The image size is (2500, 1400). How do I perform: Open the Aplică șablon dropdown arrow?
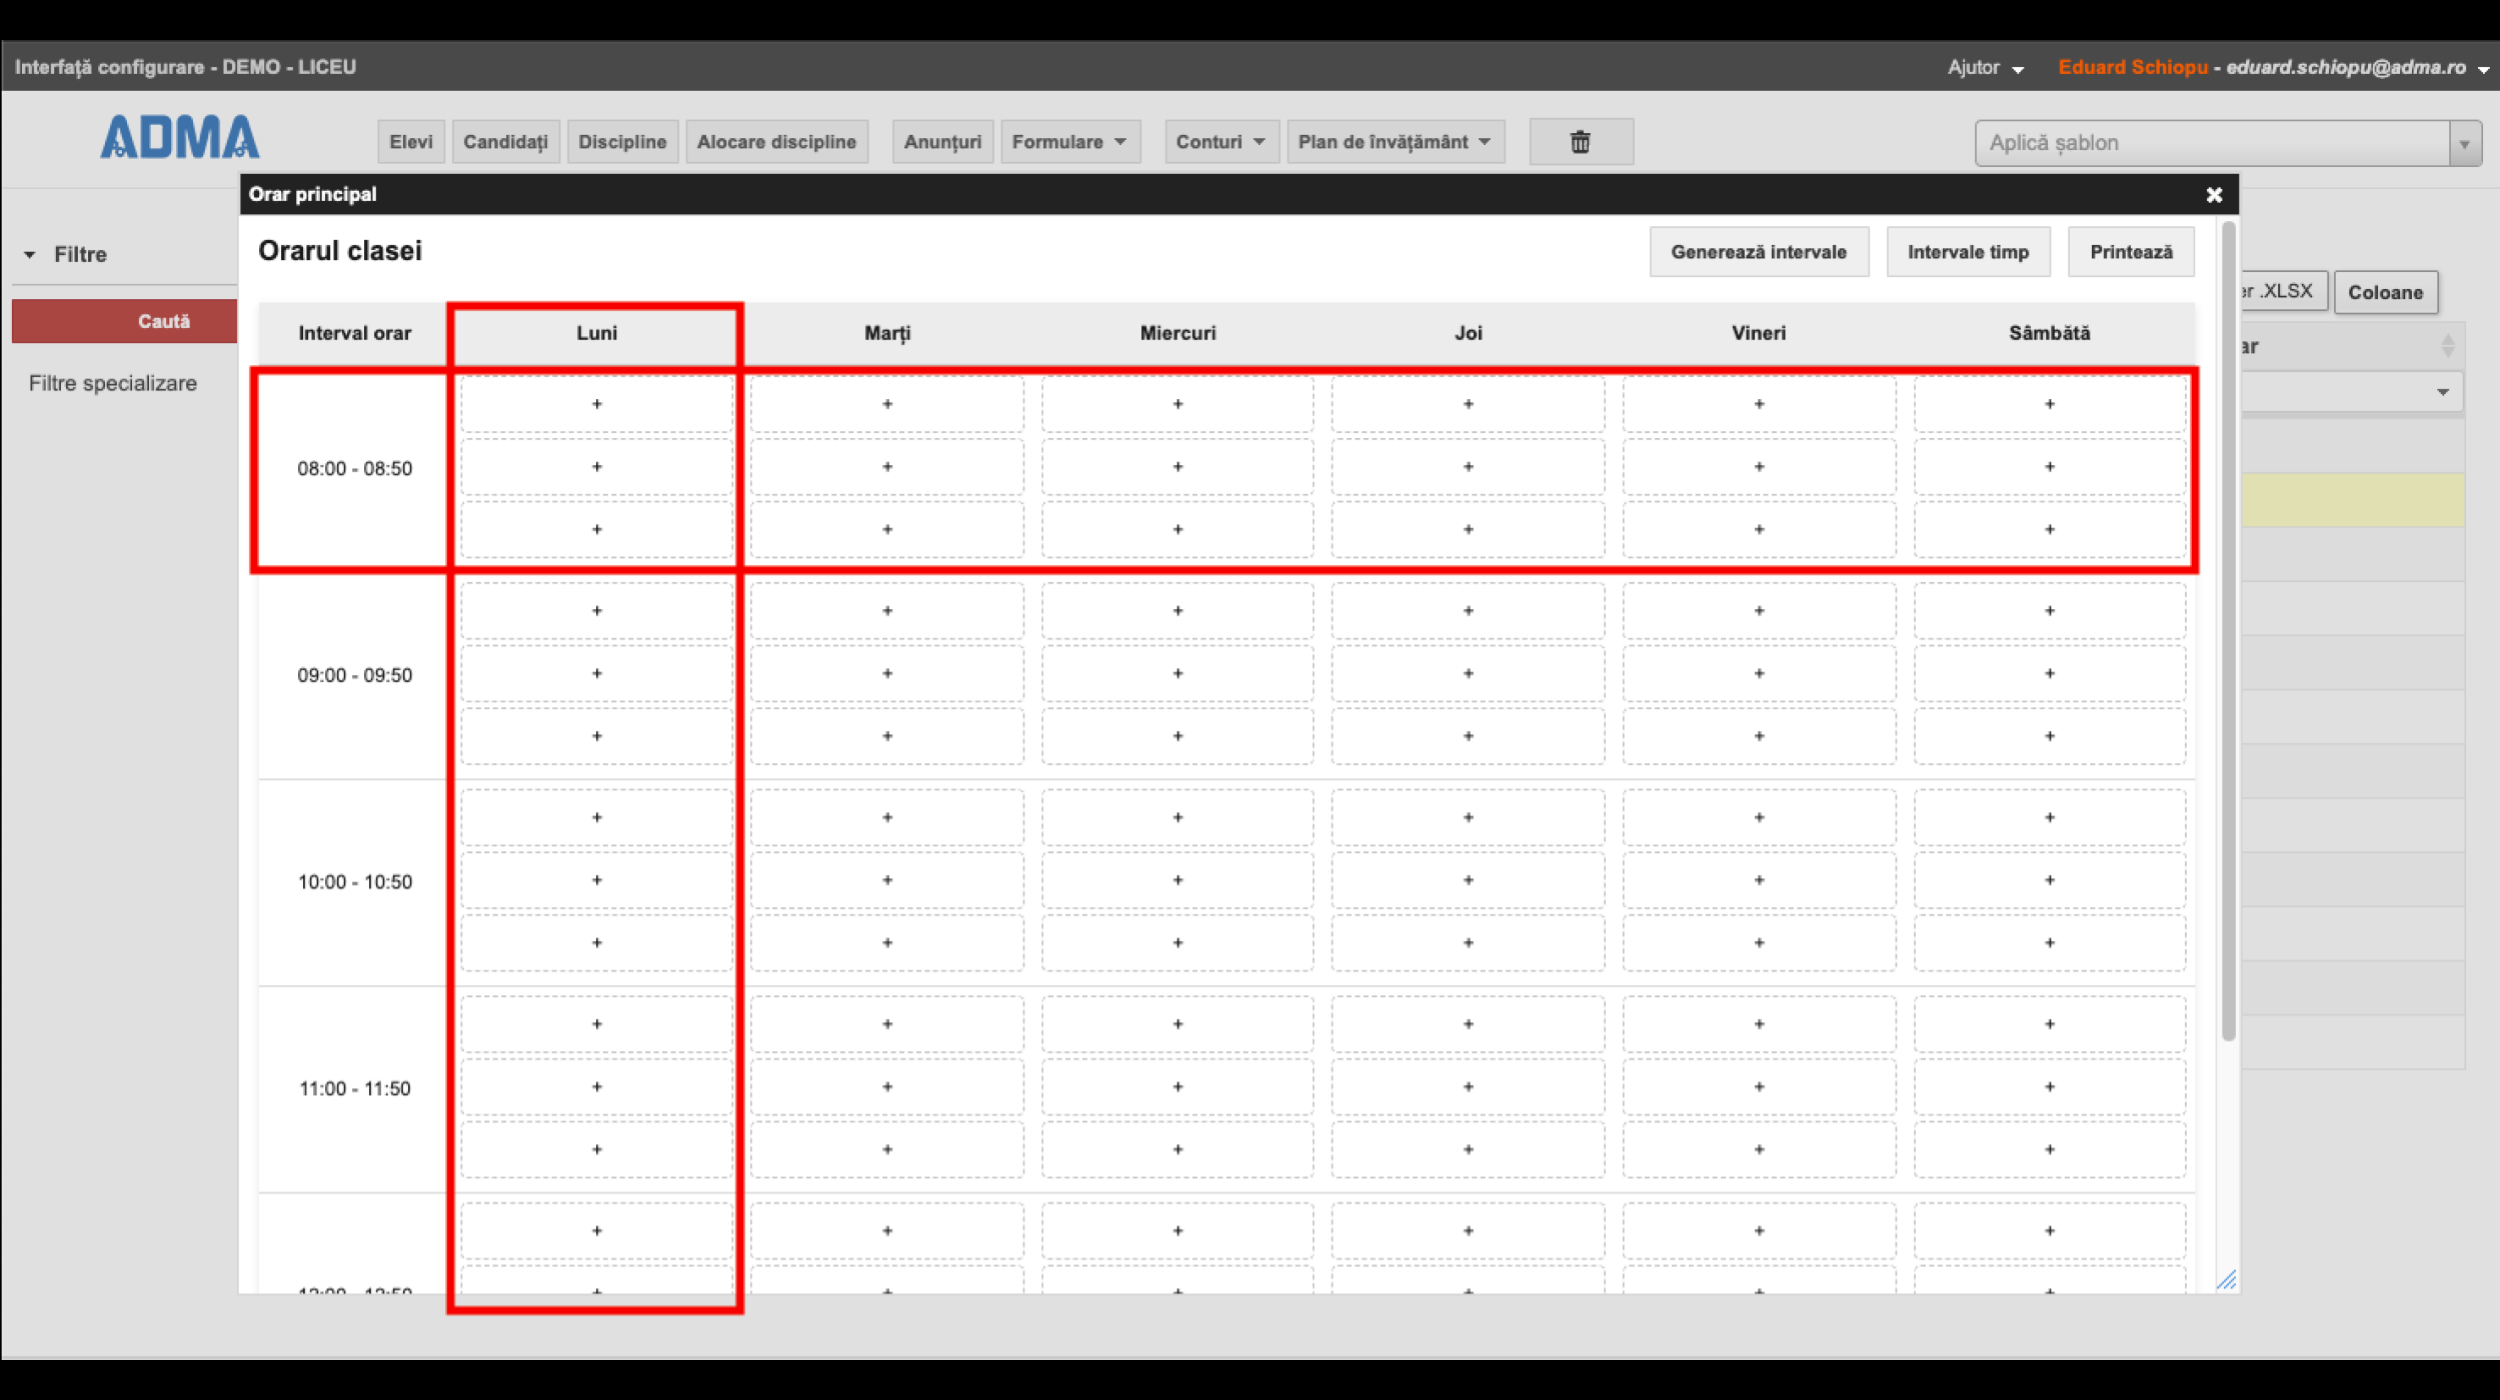2464,144
